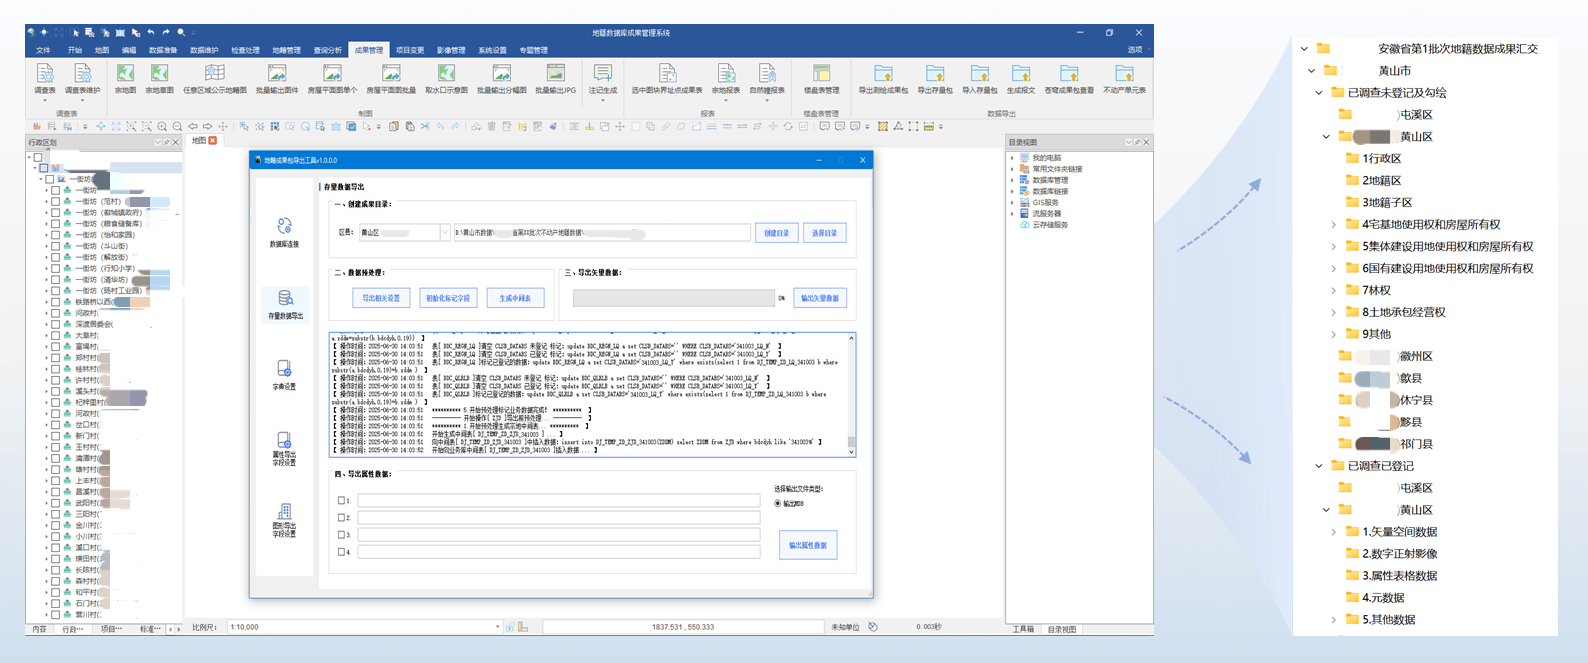Check the first export attribute checkbox
The image size is (1588, 663).
click(x=342, y=501)
